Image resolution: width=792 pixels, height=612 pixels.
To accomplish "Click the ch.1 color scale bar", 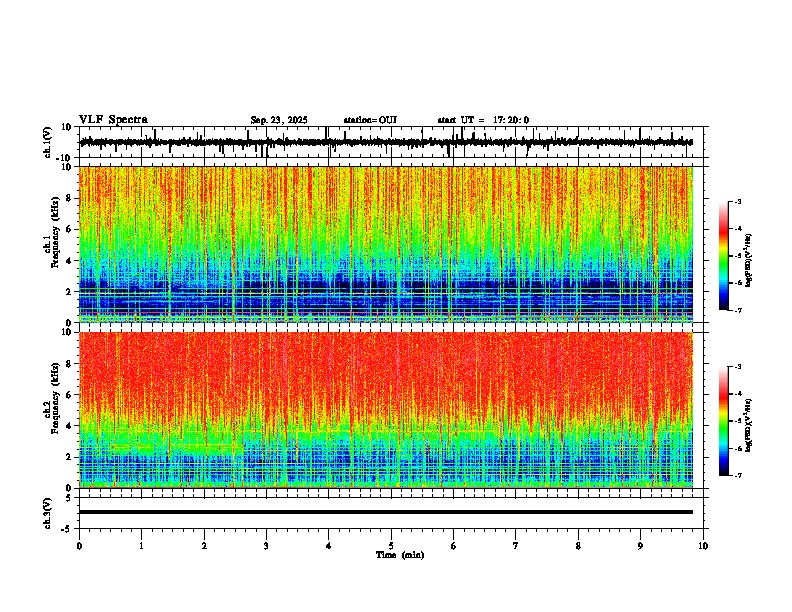I will (x=723, y=256).
